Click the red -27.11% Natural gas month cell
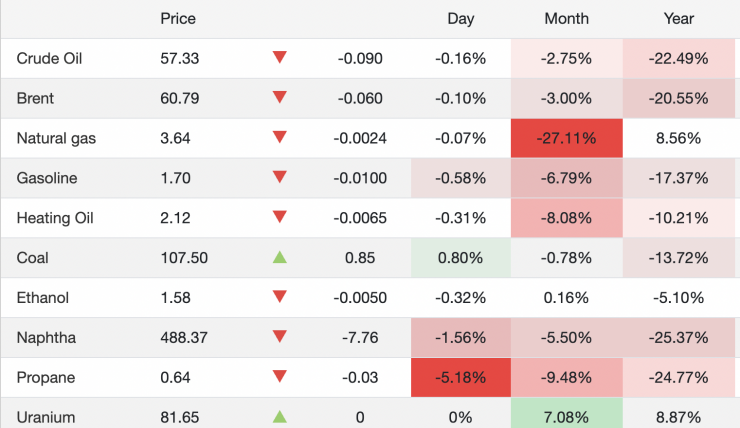 pyautogui.click(x=567, y=138)
